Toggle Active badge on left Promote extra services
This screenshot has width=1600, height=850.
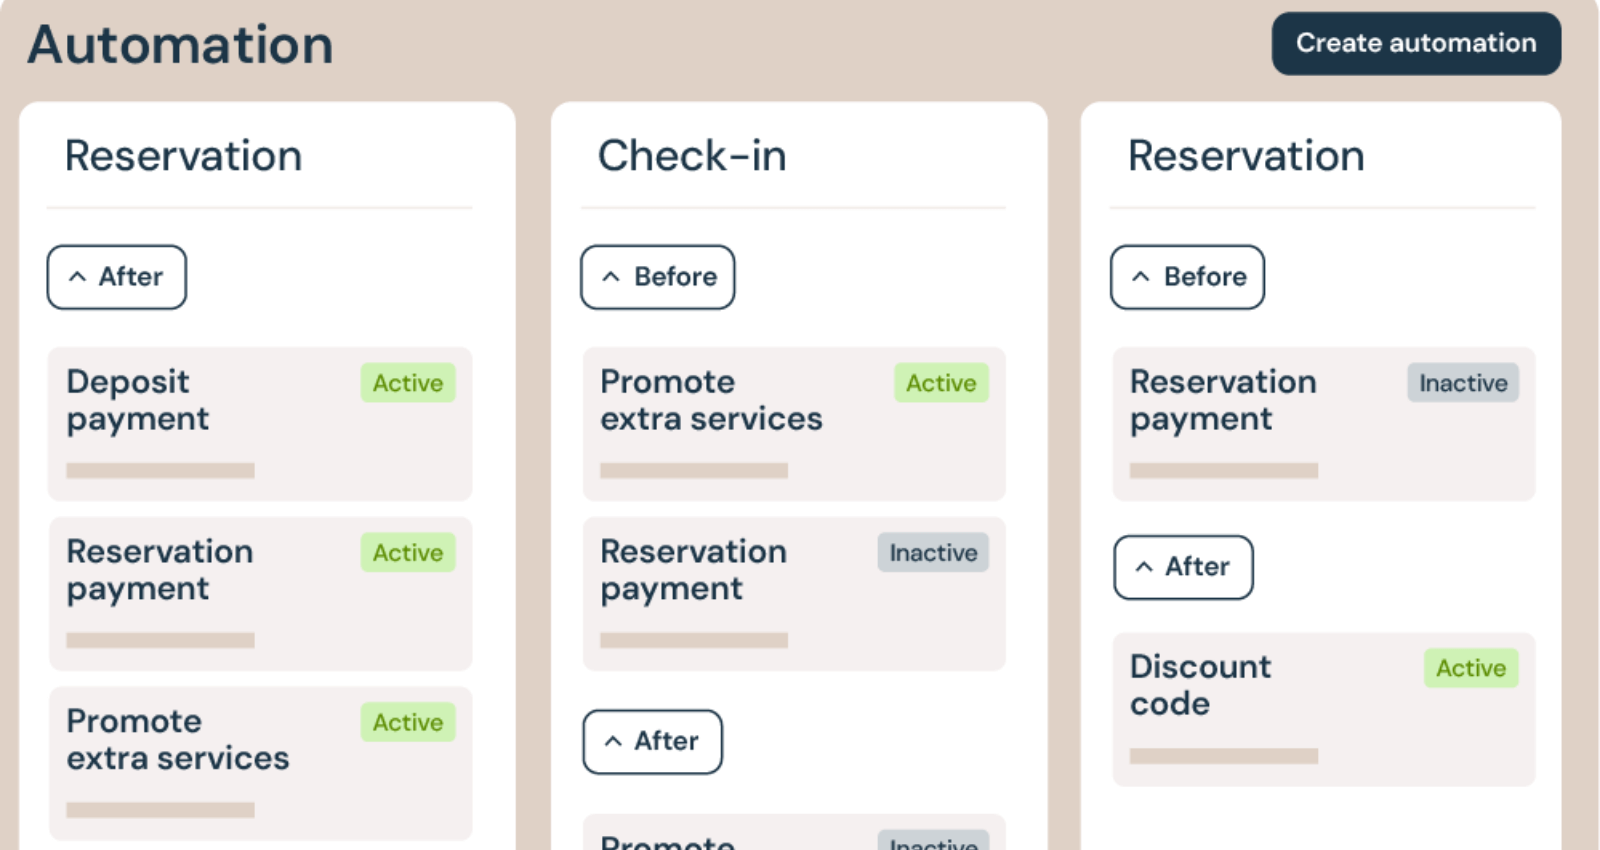408,722
